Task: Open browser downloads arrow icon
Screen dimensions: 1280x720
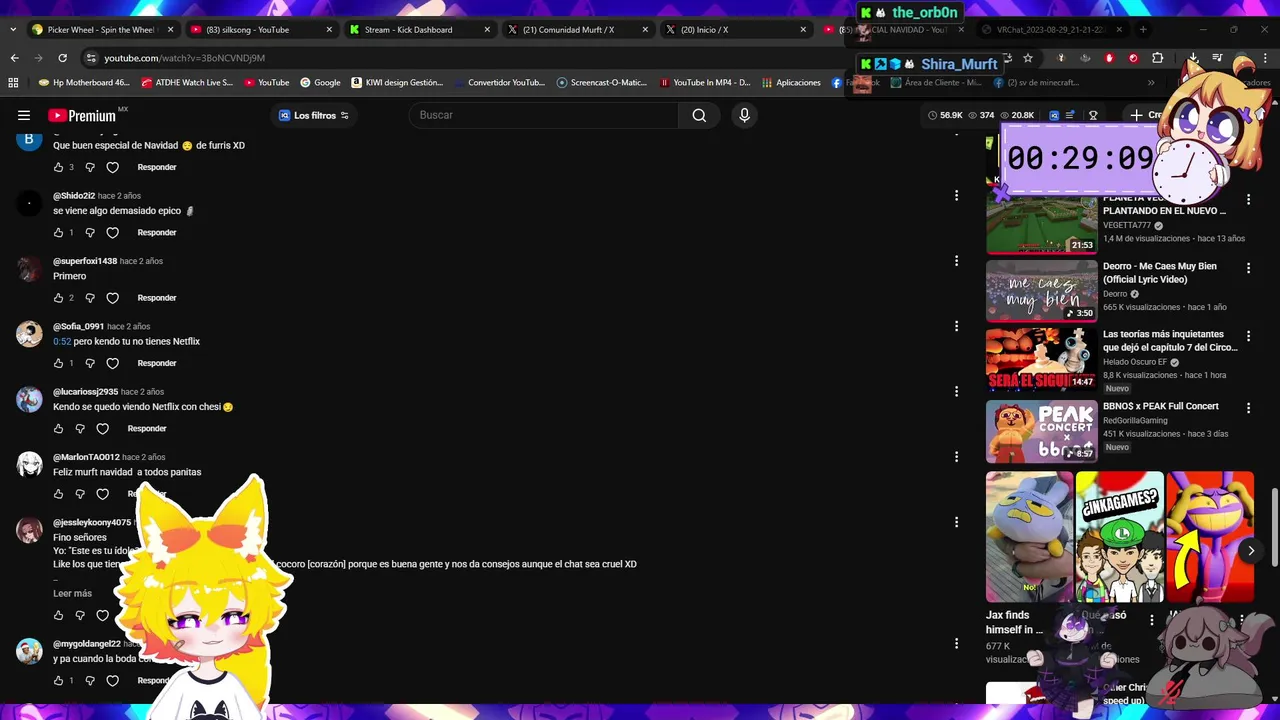Action: point(1193,58)
